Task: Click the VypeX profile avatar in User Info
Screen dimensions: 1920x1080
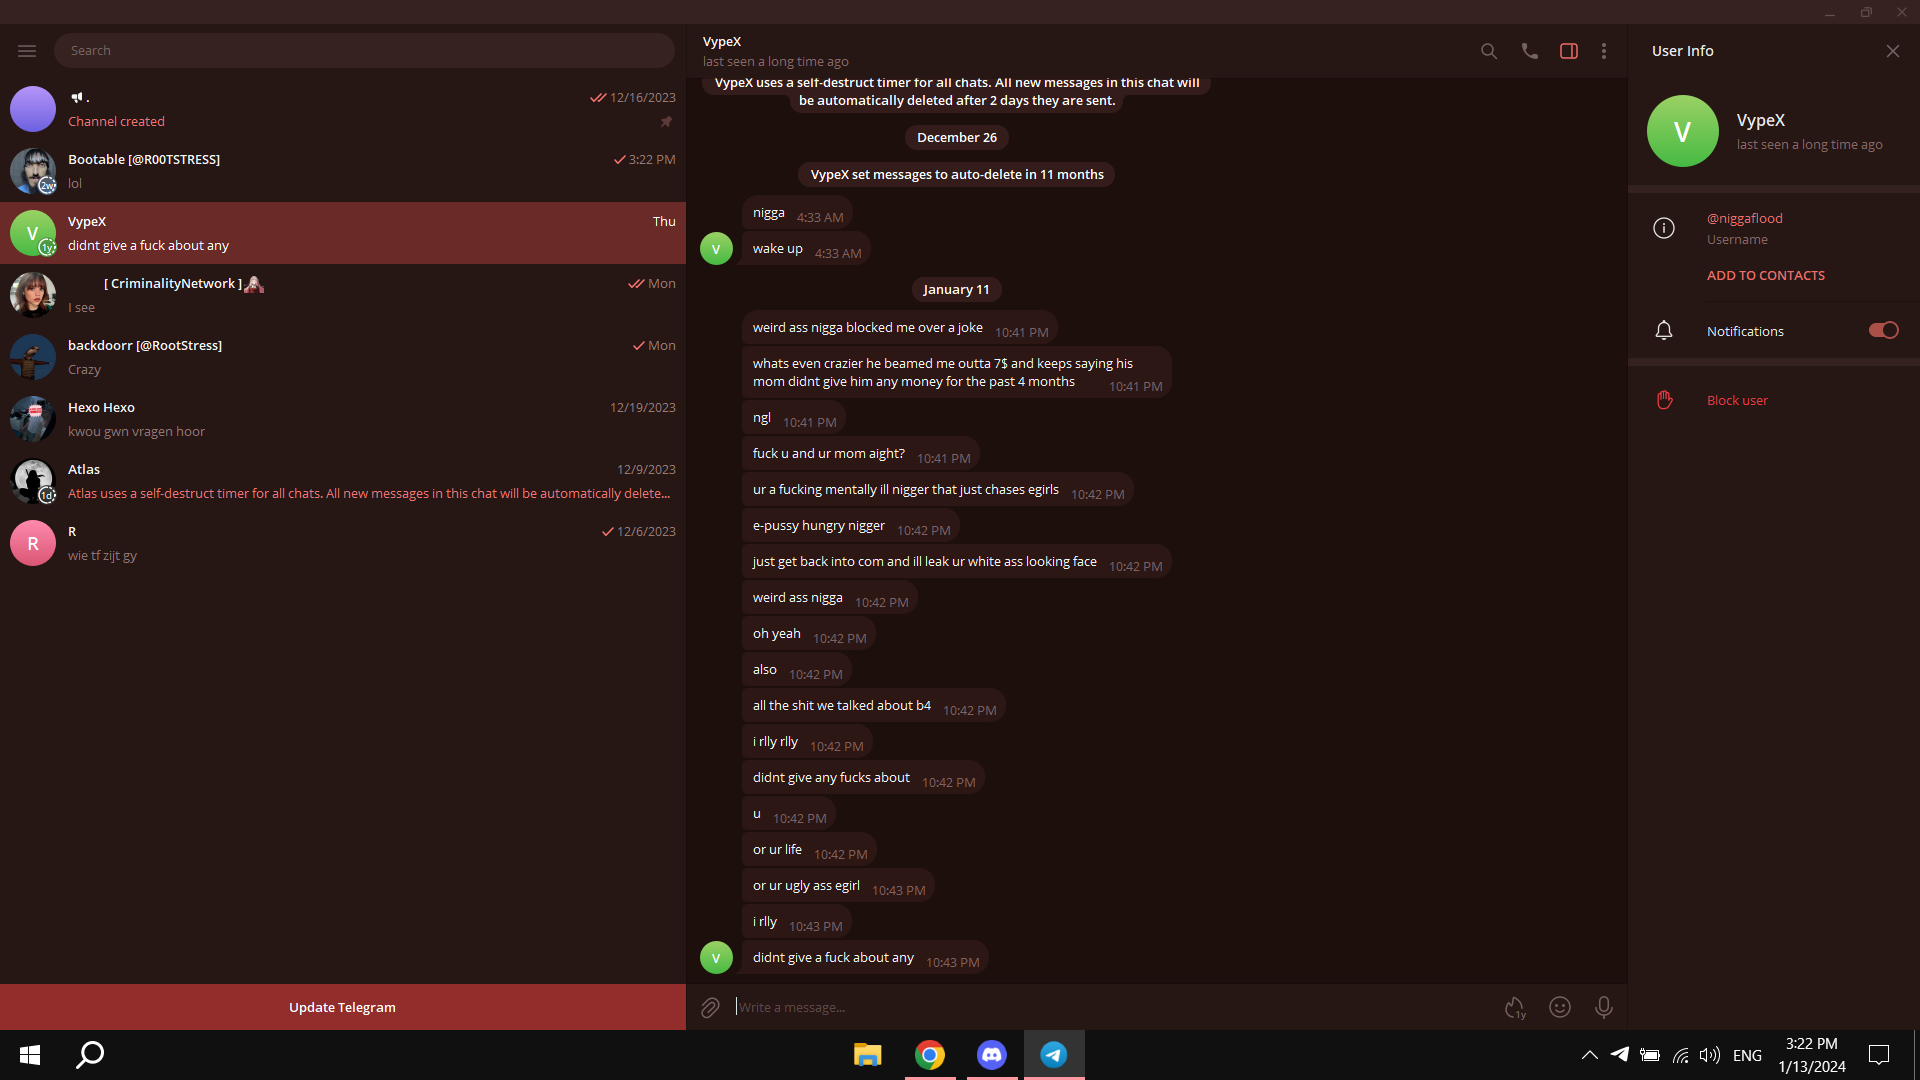Action: pos(1682,131)
